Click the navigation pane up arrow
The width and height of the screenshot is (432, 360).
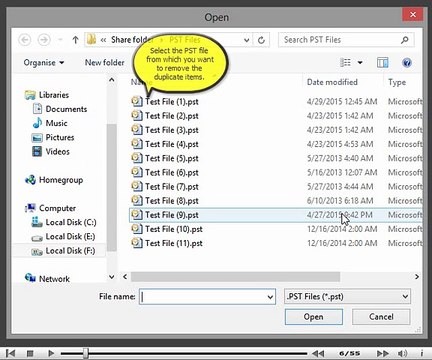112,80
